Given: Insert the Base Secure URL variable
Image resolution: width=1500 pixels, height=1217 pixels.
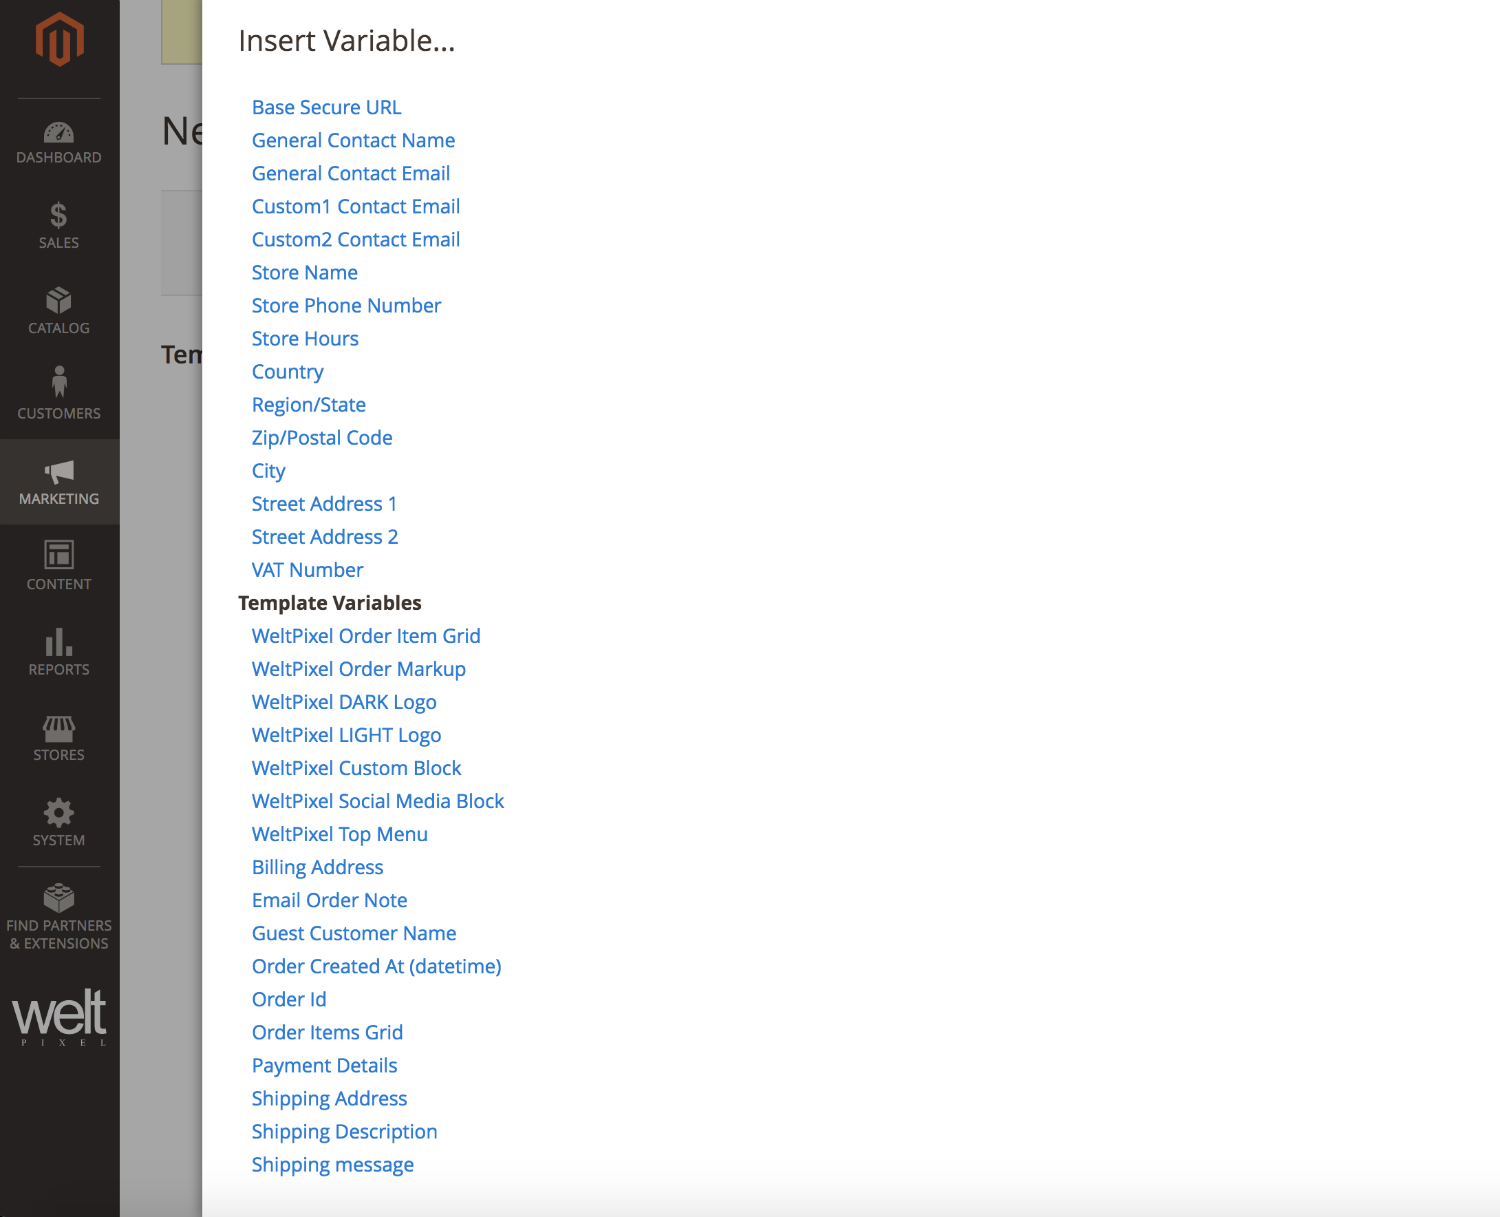Looking at the screenshot, I should pyautogui.click(x=326, y=107).
